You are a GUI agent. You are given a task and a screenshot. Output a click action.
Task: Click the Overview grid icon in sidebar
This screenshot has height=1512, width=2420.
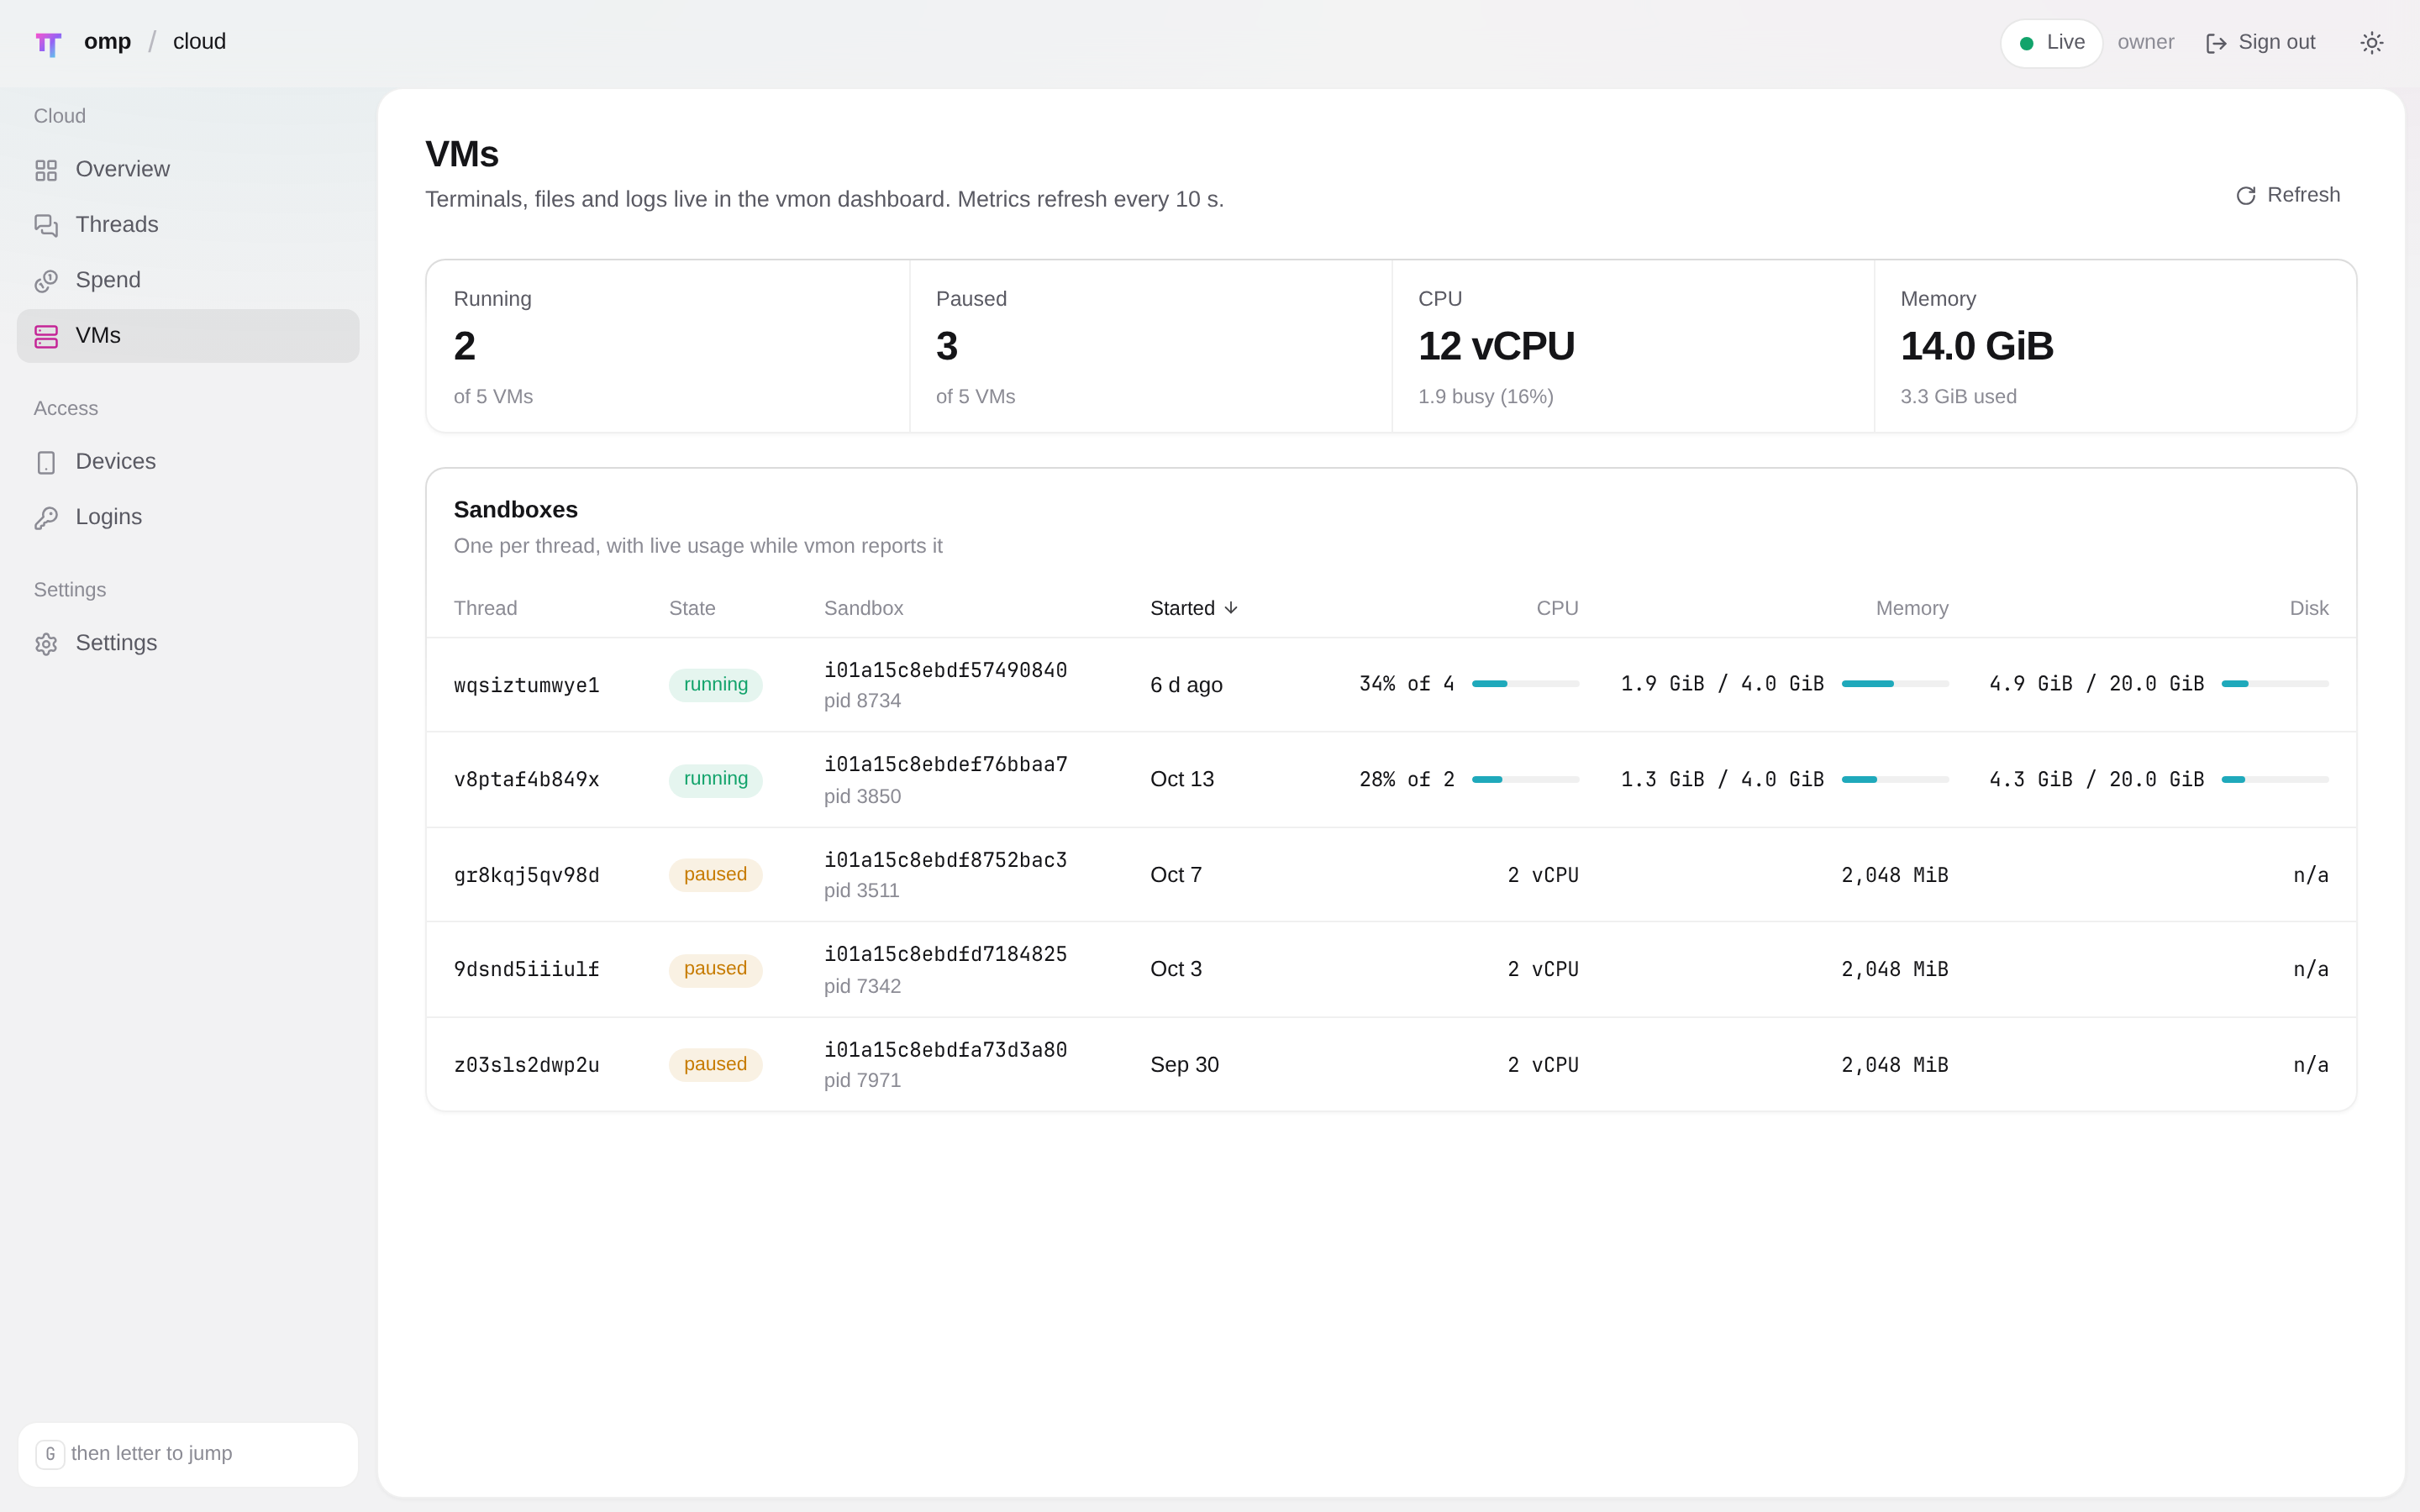click(x=46, y=170)
